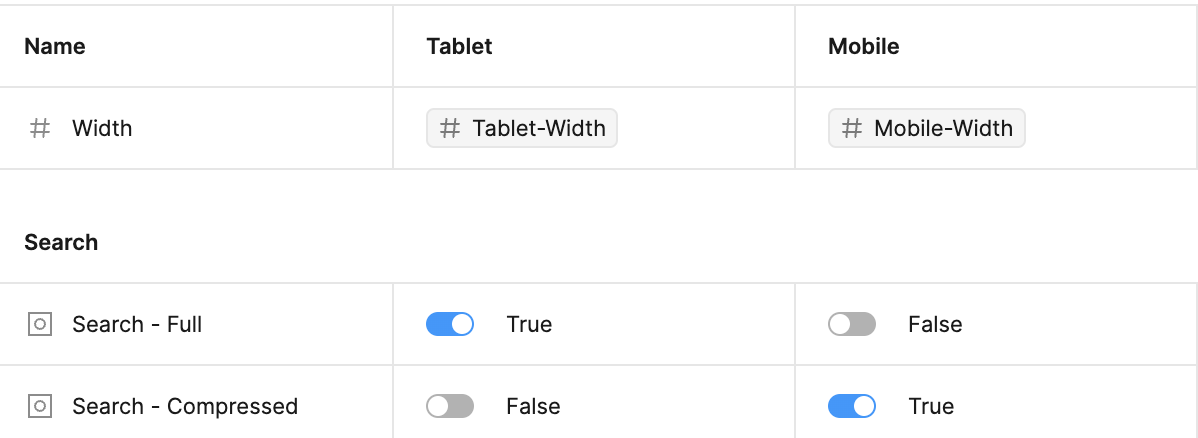The width and height of the screenshot is (1198, 438).
Task: Click the number icon beside Width
Action: click(40, 128)
